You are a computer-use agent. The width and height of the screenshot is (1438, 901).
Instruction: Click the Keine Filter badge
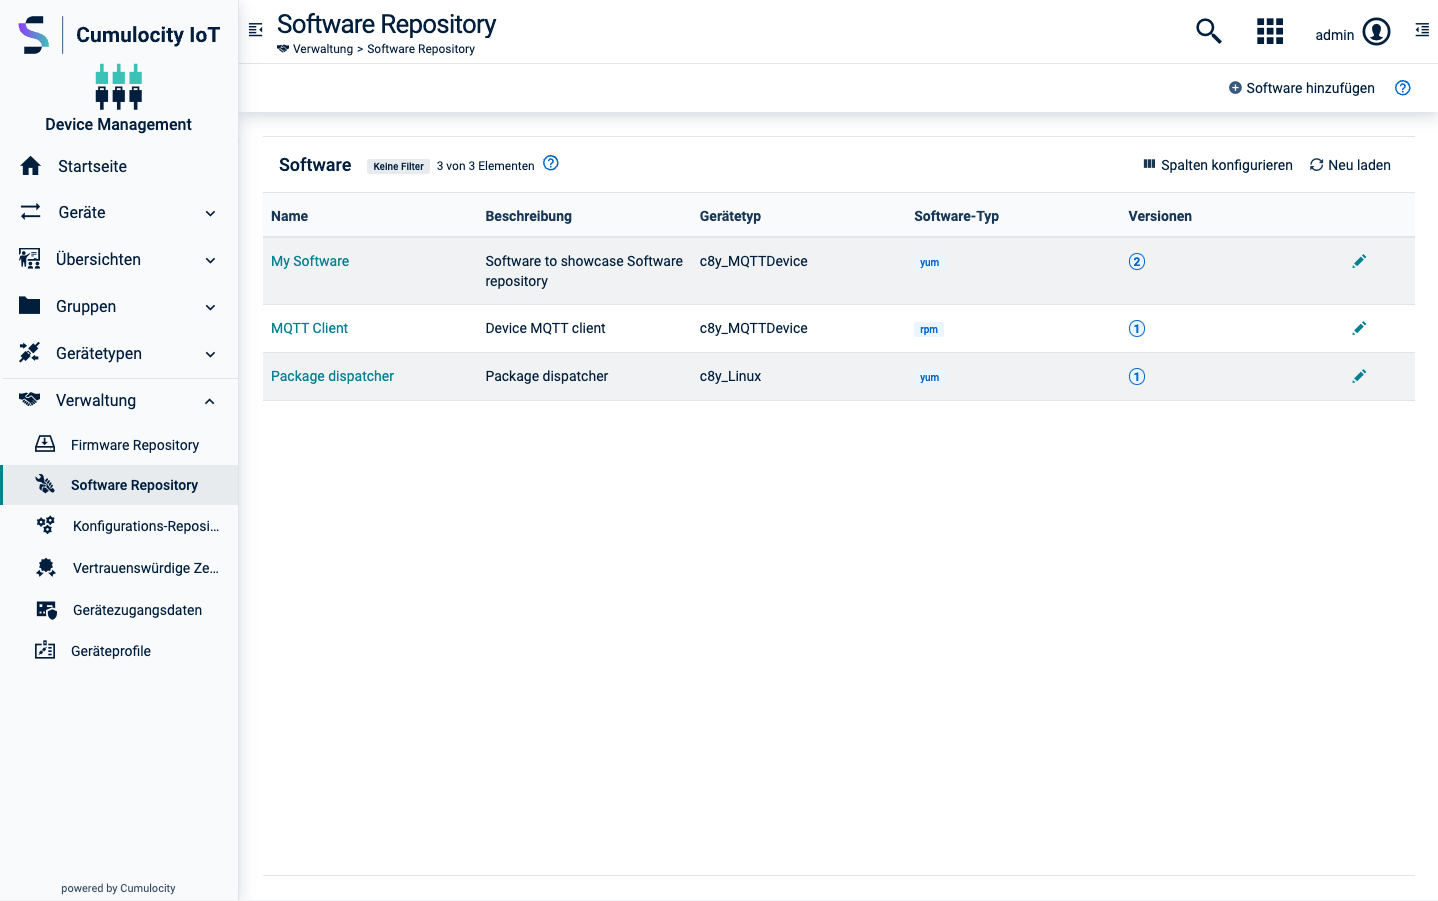[398, 166]
